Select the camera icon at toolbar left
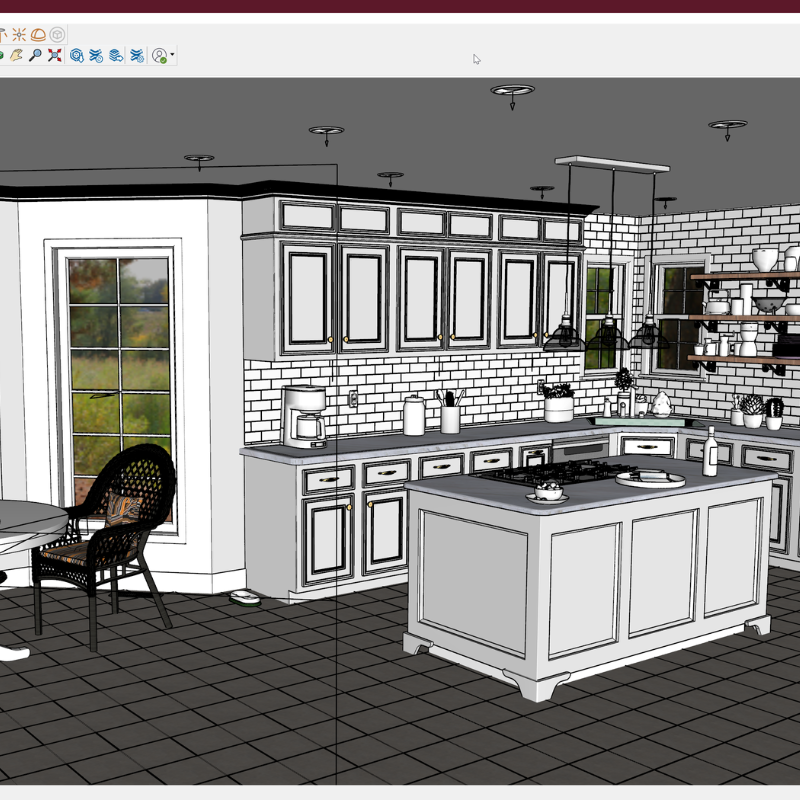 [x=3, y=33]
